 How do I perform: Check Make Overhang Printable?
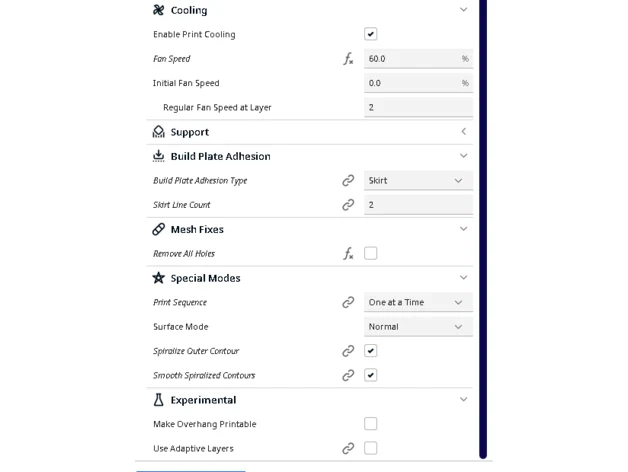370,424
